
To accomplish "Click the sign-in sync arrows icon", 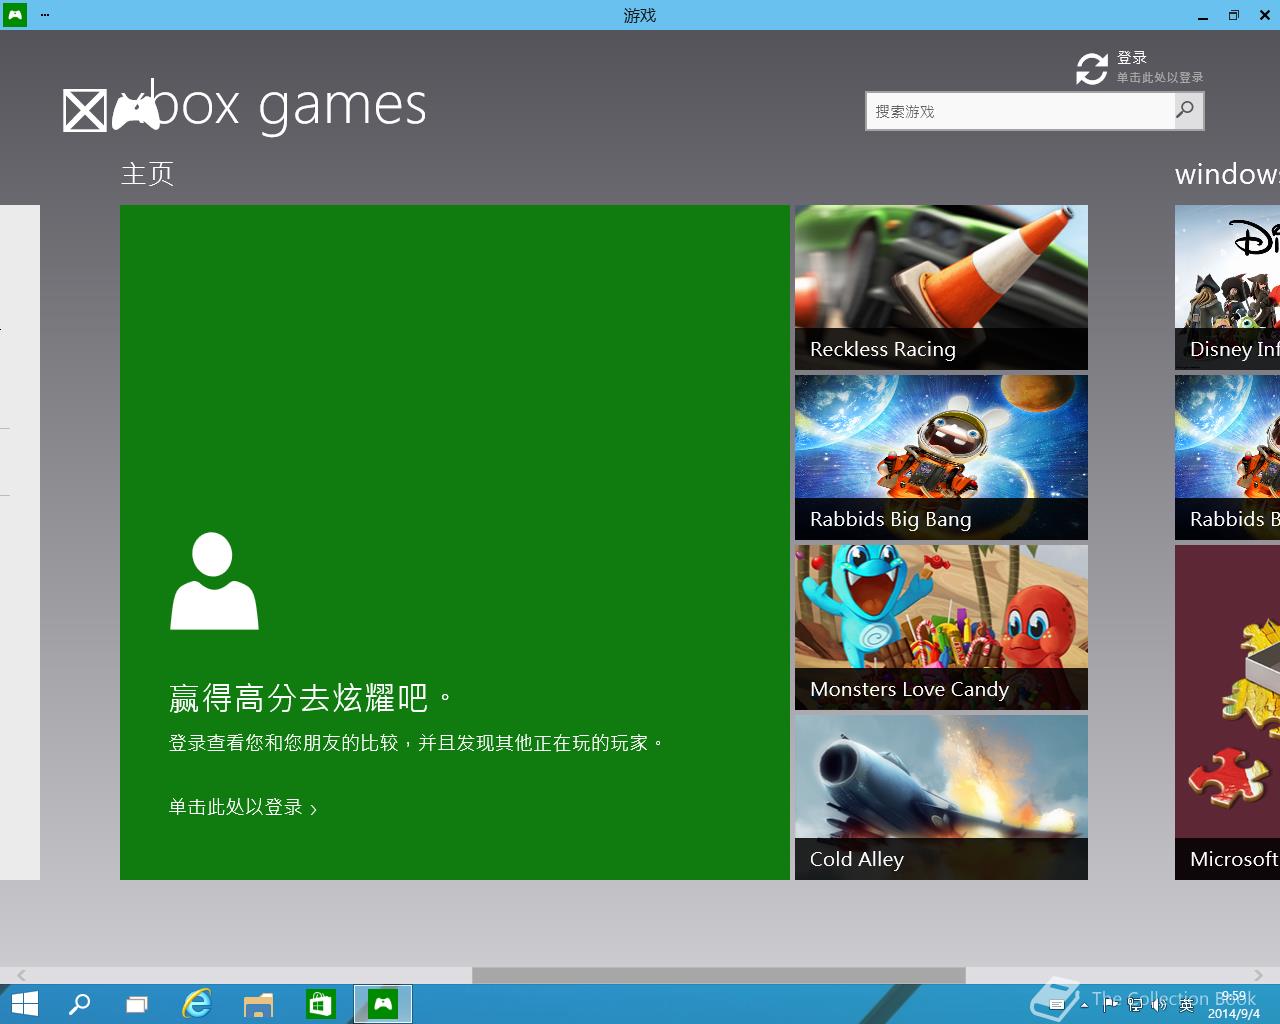I will (x=1092, y=69).
